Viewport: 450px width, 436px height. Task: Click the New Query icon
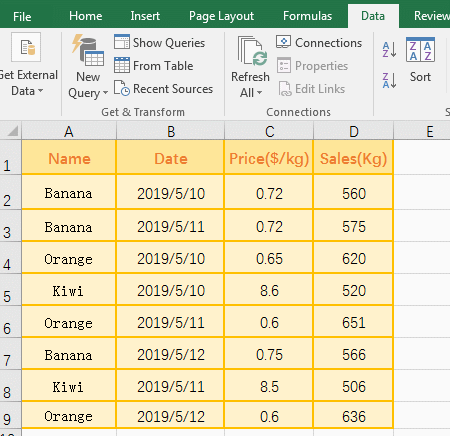(88, 51)
